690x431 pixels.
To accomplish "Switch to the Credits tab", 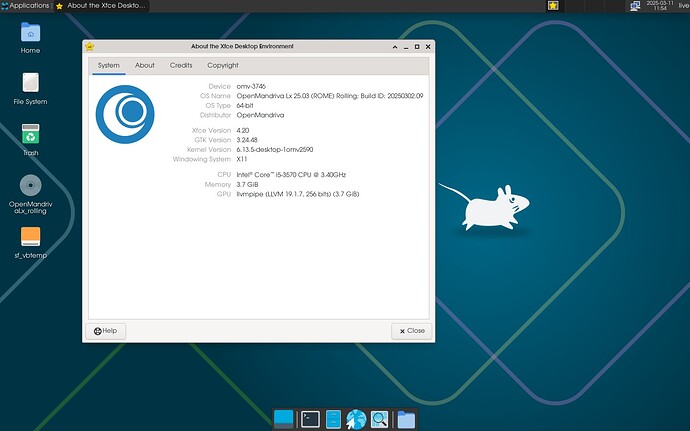I will point(181,65).
